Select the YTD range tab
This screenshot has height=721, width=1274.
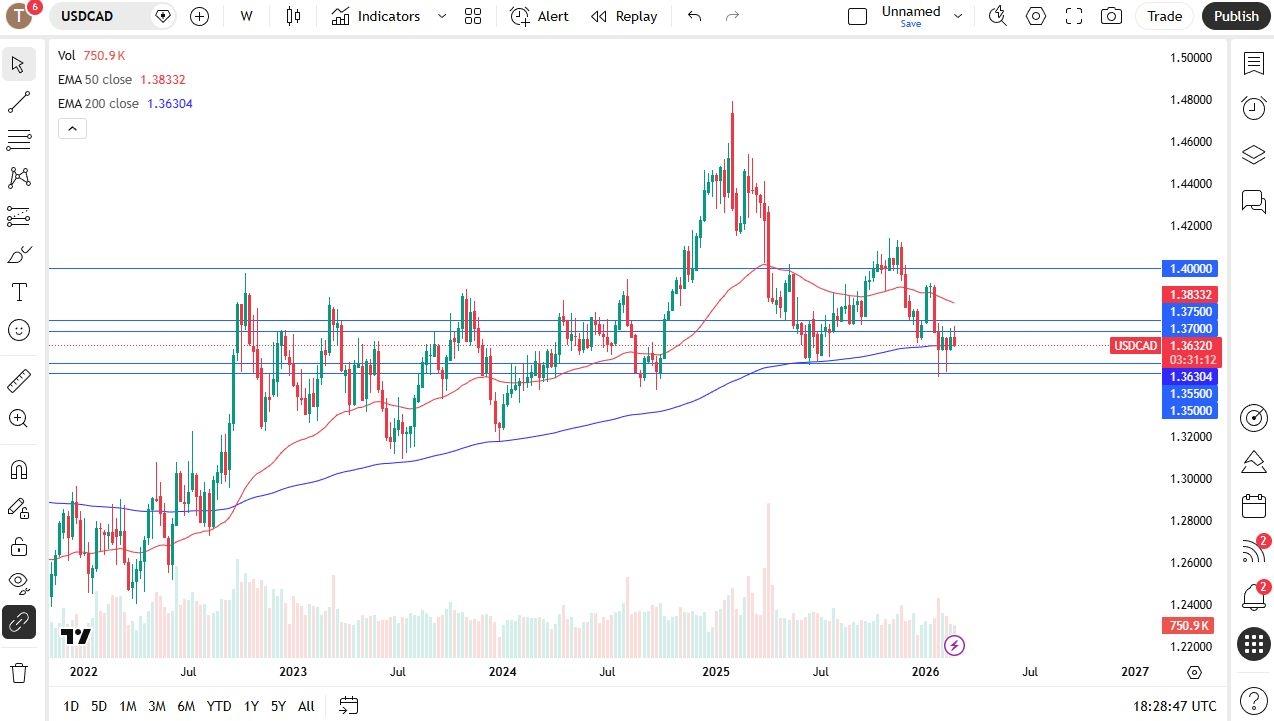pos(219,706)
